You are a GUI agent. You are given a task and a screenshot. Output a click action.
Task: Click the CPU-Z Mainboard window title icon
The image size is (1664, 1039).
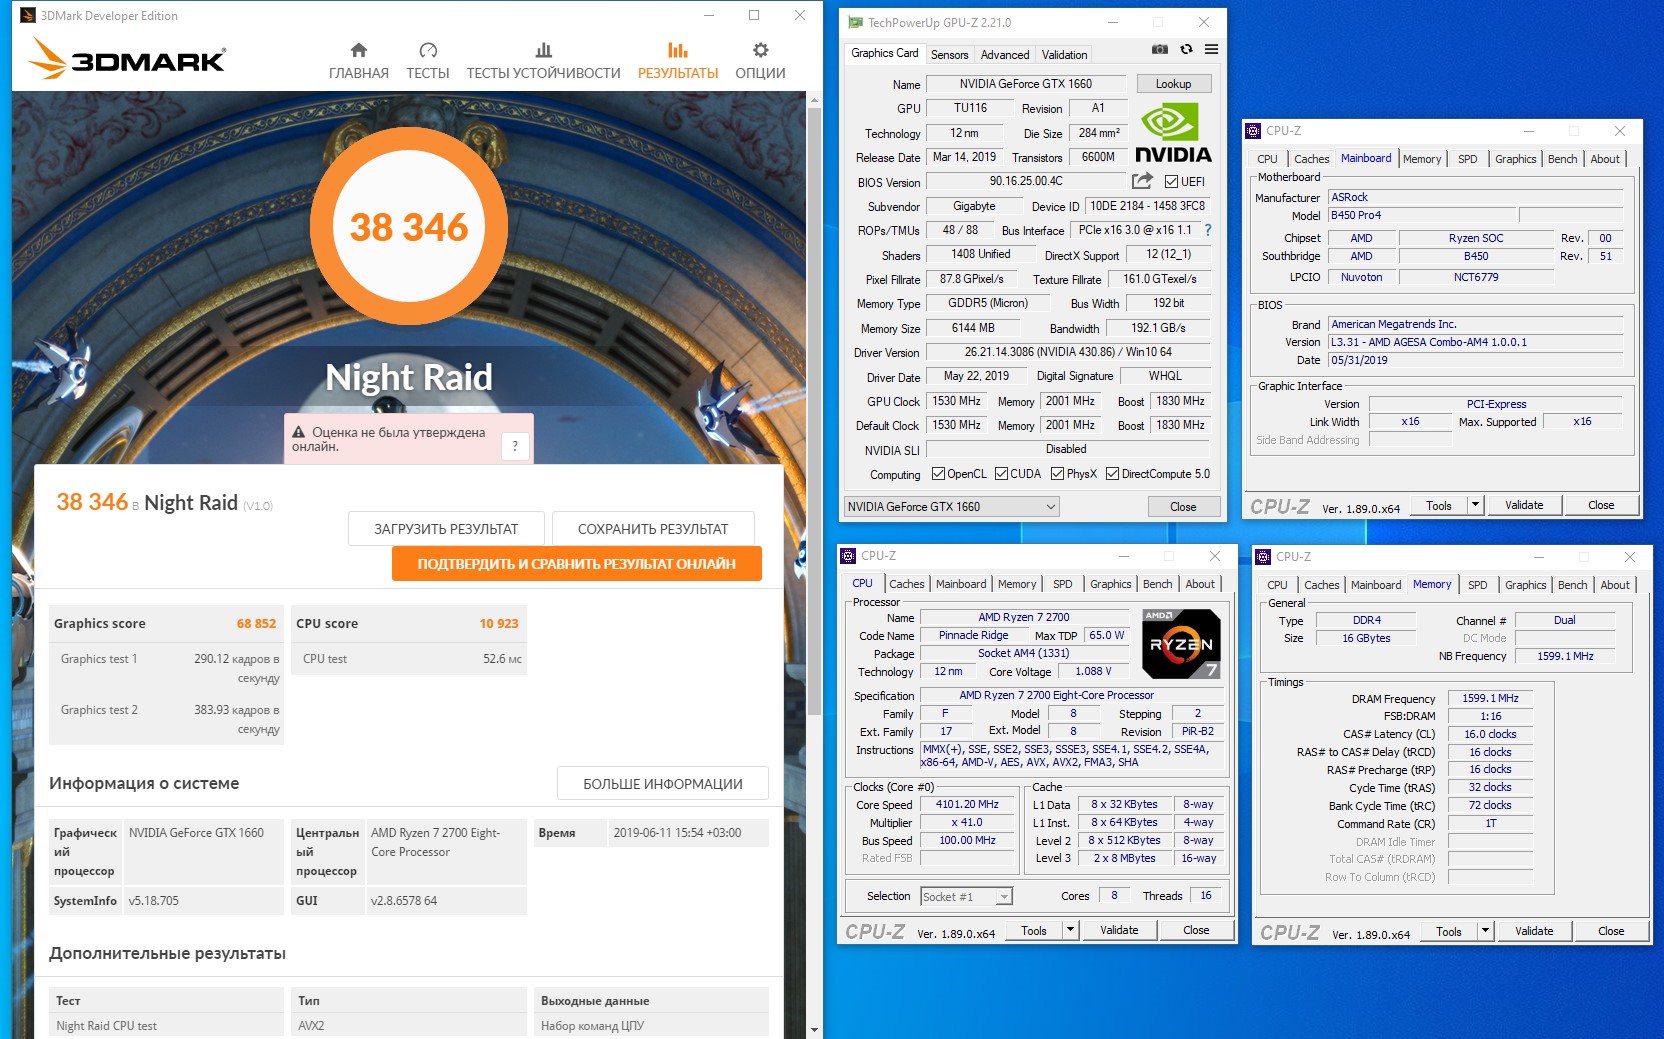[1253, 131]
